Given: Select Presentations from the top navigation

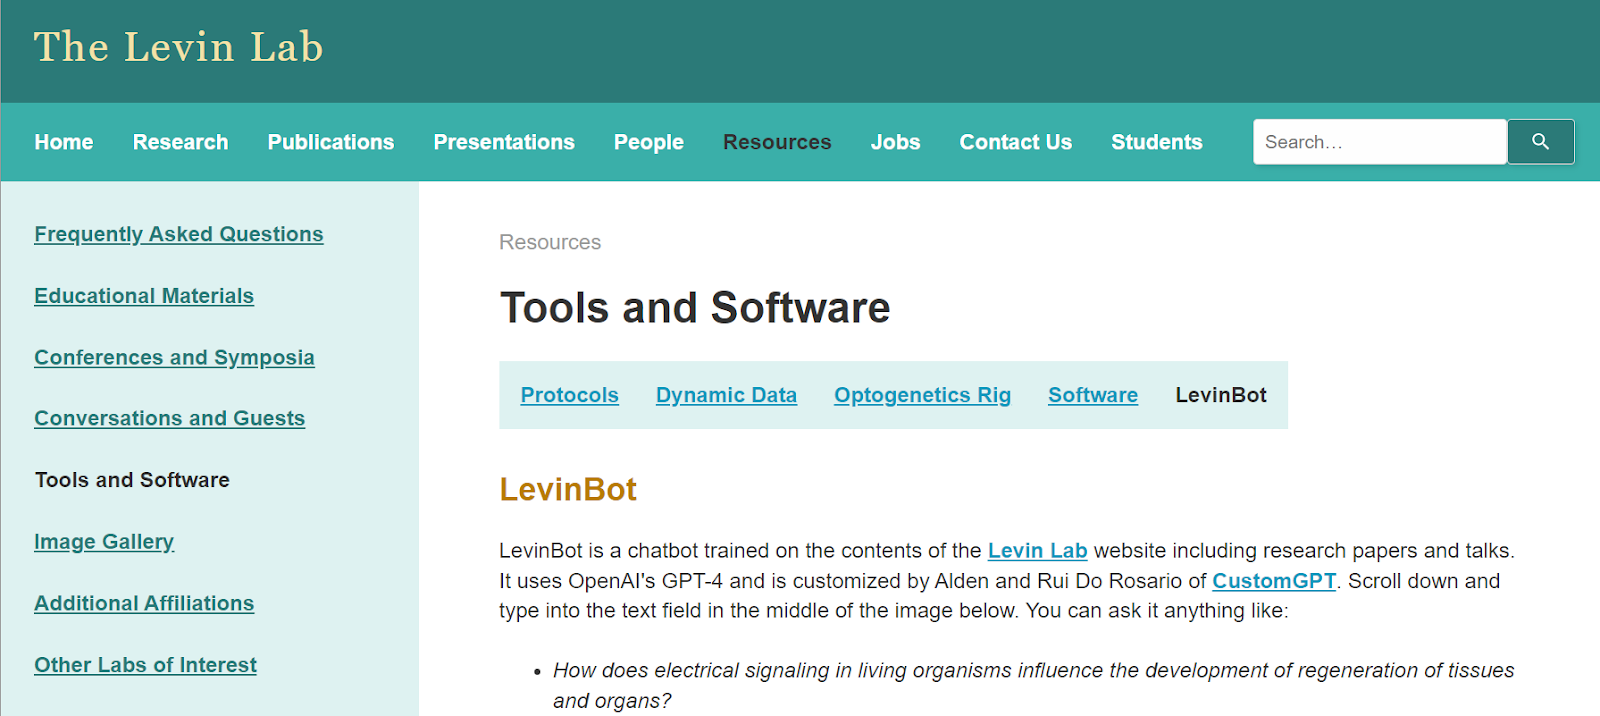Looking at the screenshot, I should [504, 142].
